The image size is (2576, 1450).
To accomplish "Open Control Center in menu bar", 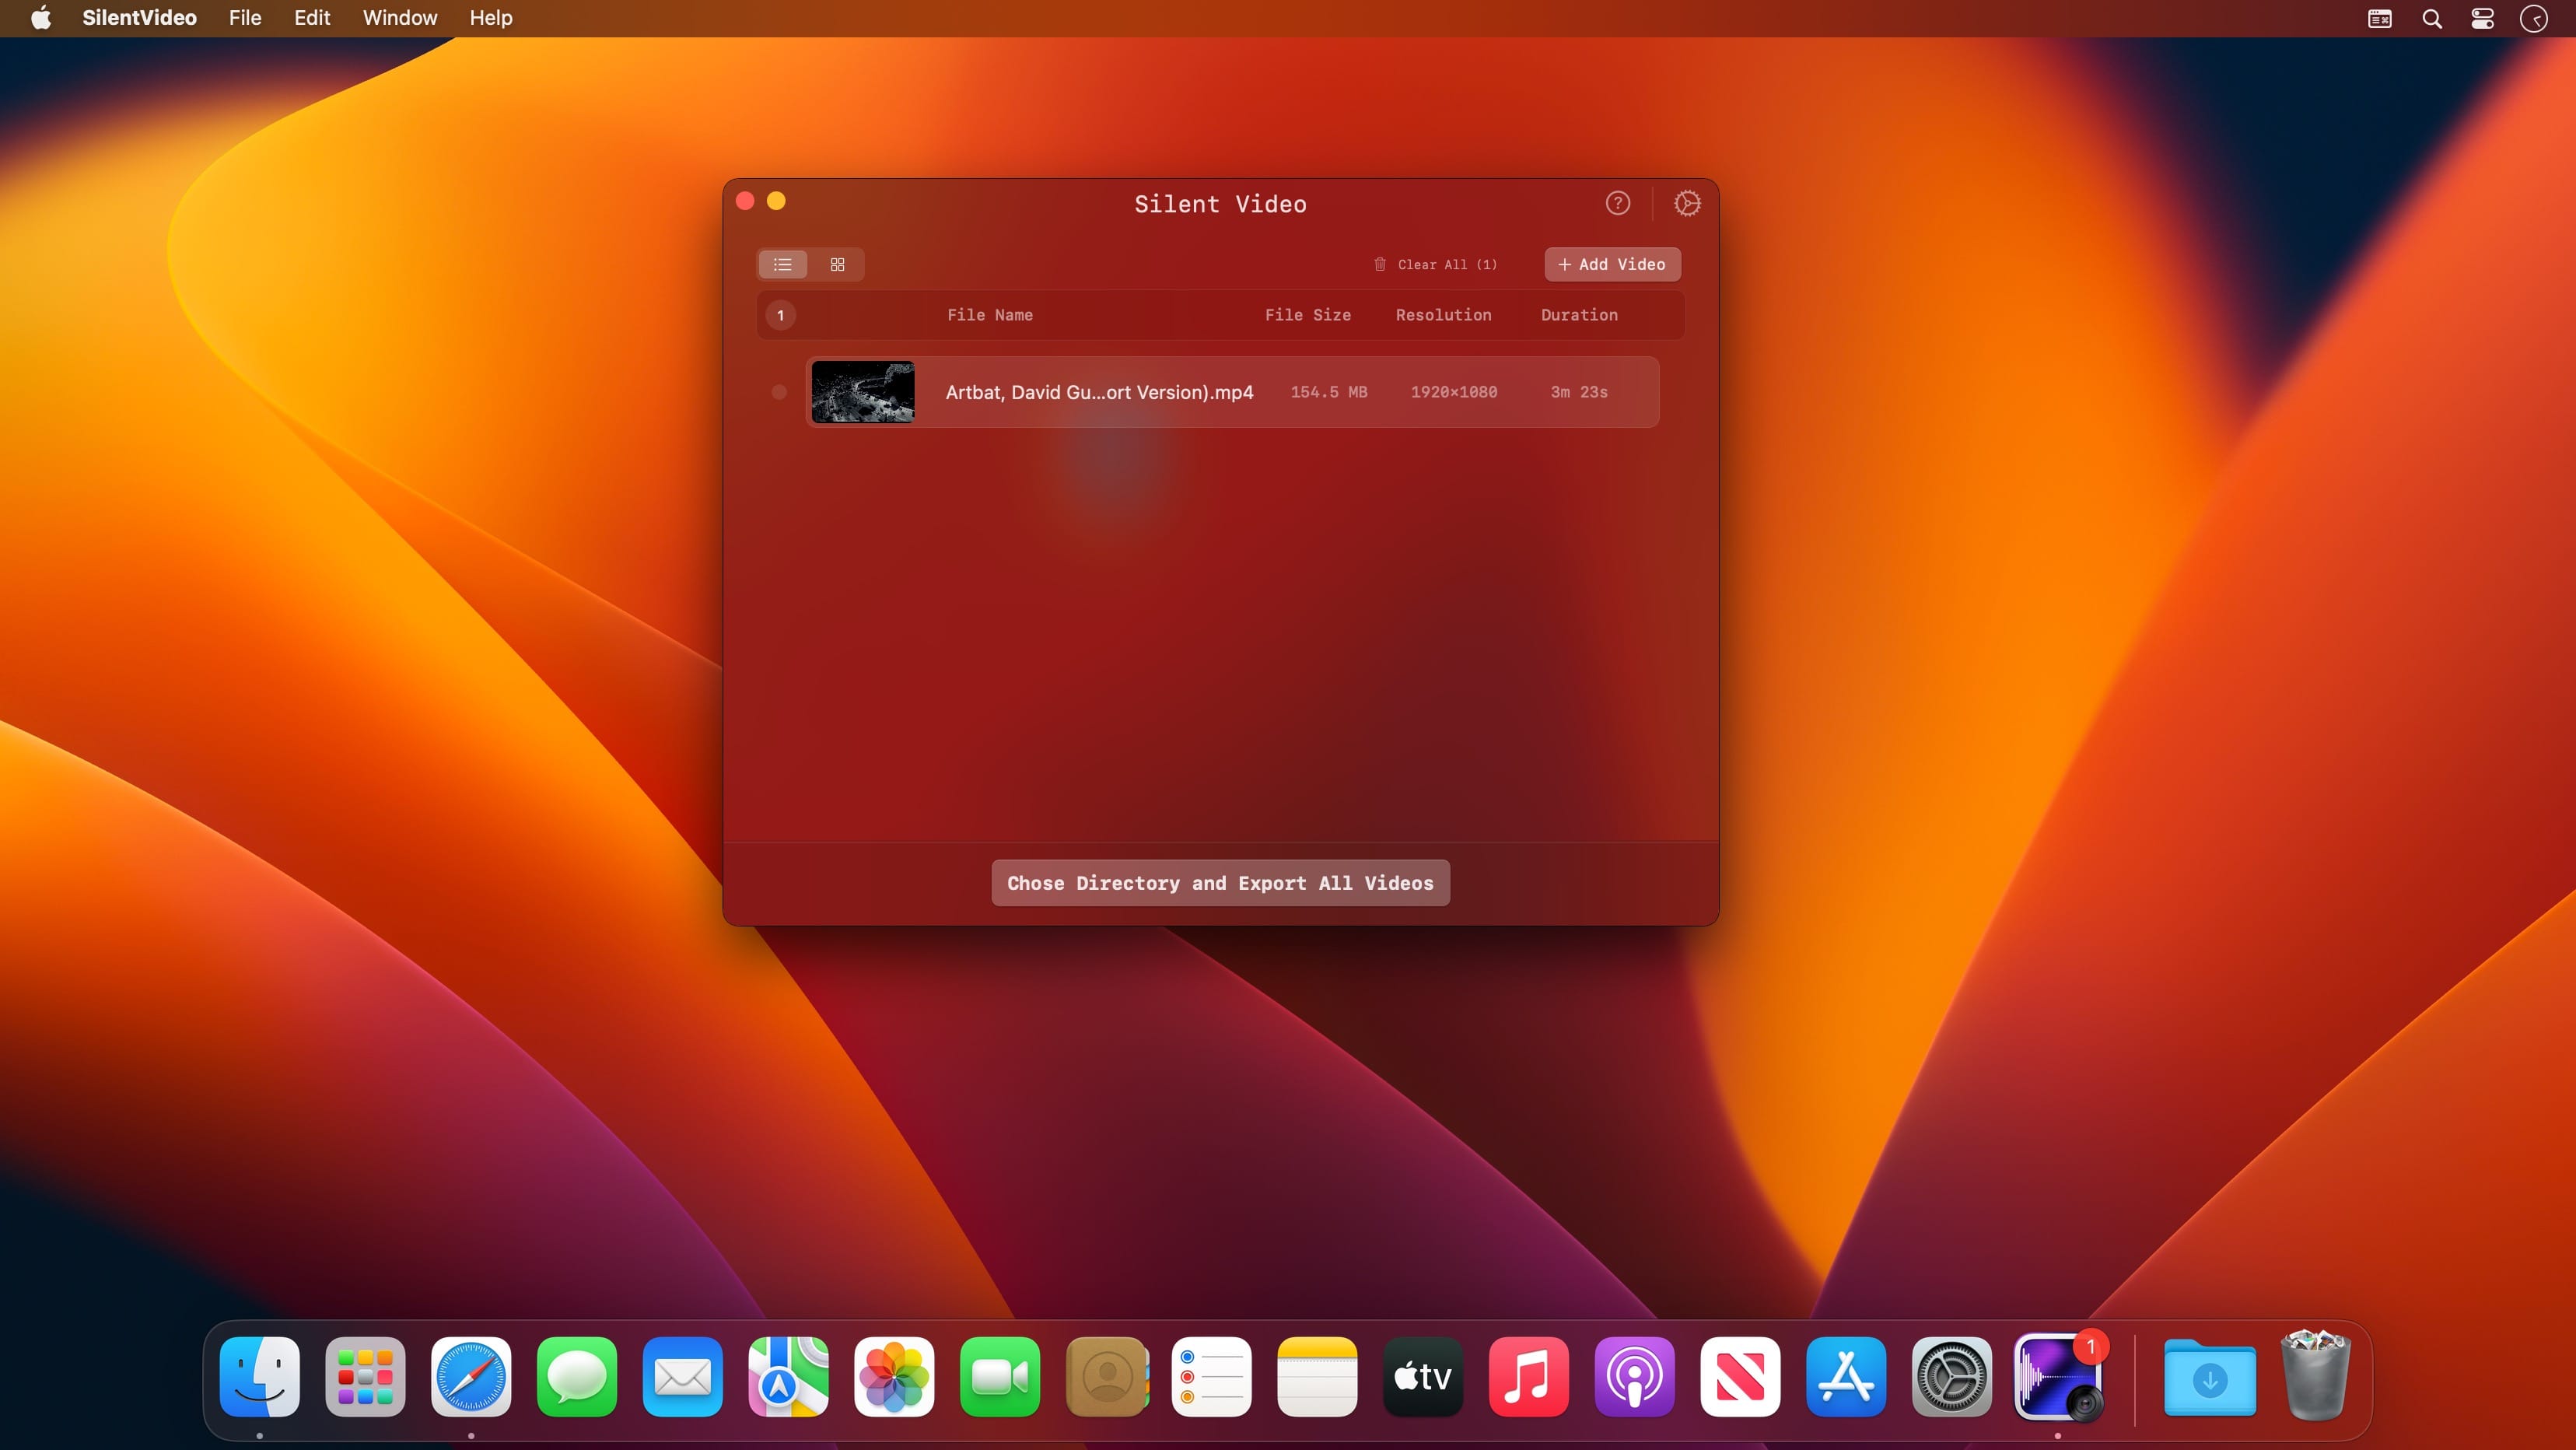I will pyautogui.click(x=2482, y=18).
